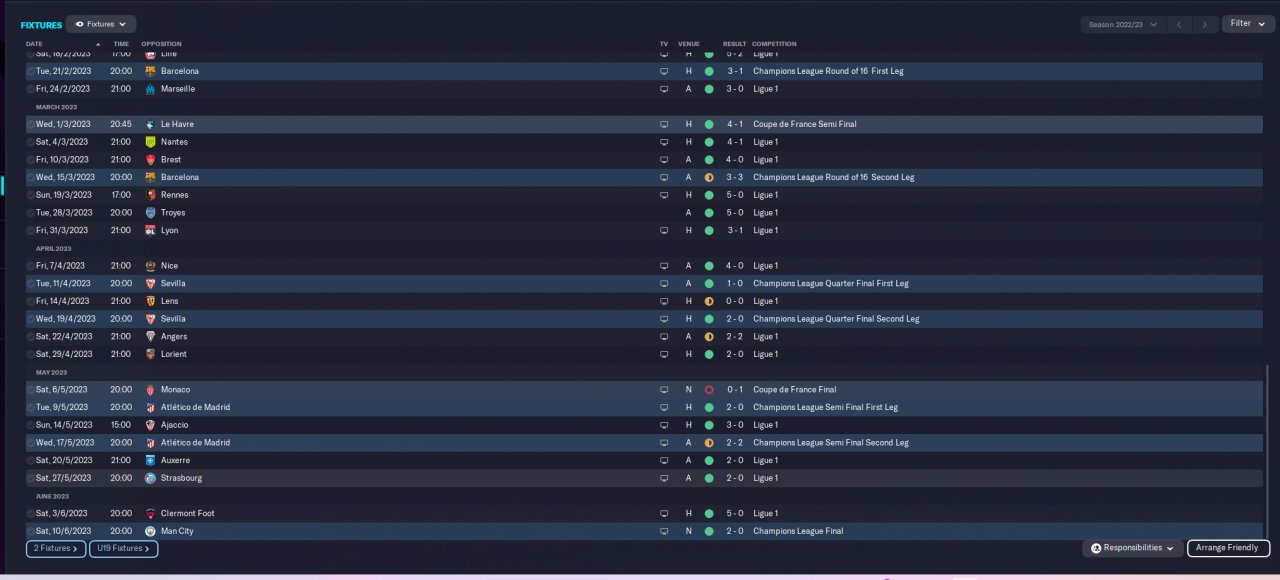Image resolution: width=1280 pixels, height=580 pixels.
Task: Click the Atlético de Madrid name on 9/5/2023
Action: coord(195,408)
